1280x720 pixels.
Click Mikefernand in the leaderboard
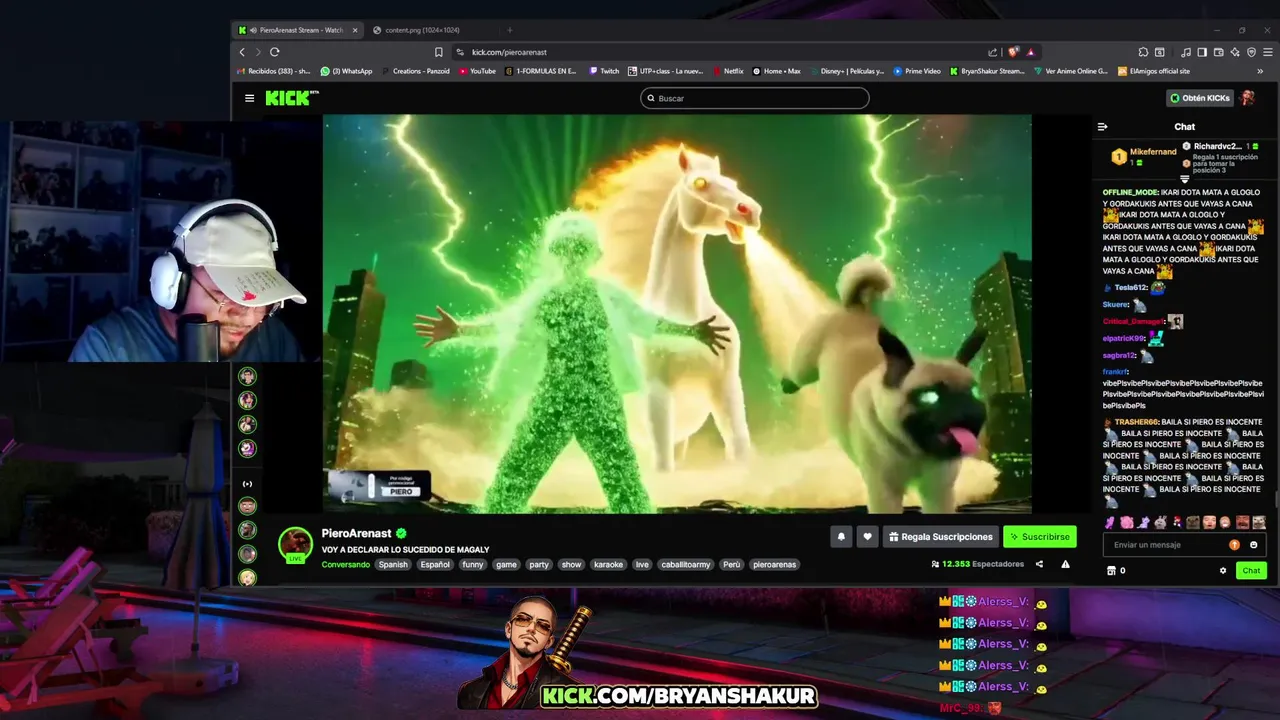coord(1153,152)
